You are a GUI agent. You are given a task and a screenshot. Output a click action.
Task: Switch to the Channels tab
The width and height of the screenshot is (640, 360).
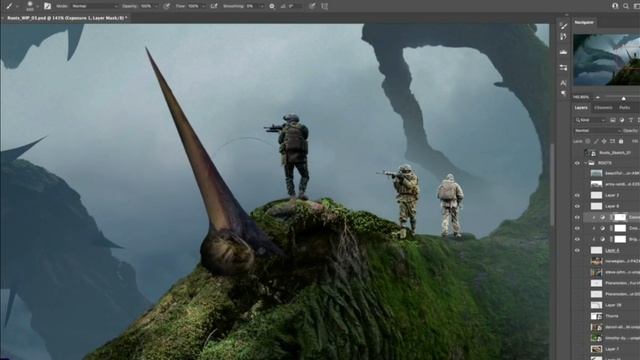tap(603, 108)
